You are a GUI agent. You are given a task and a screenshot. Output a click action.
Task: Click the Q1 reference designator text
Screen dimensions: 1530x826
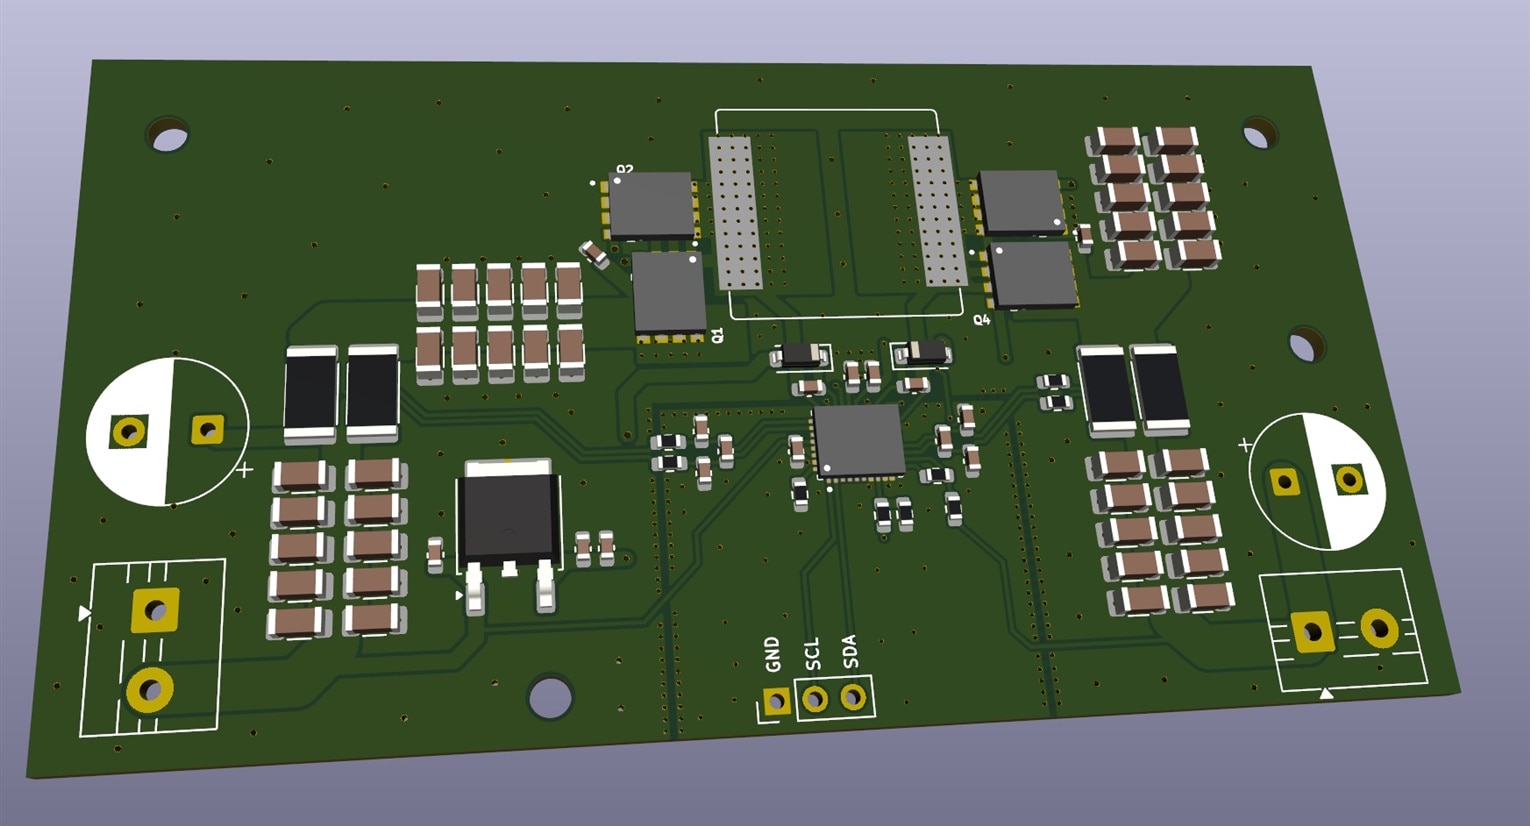716,334
